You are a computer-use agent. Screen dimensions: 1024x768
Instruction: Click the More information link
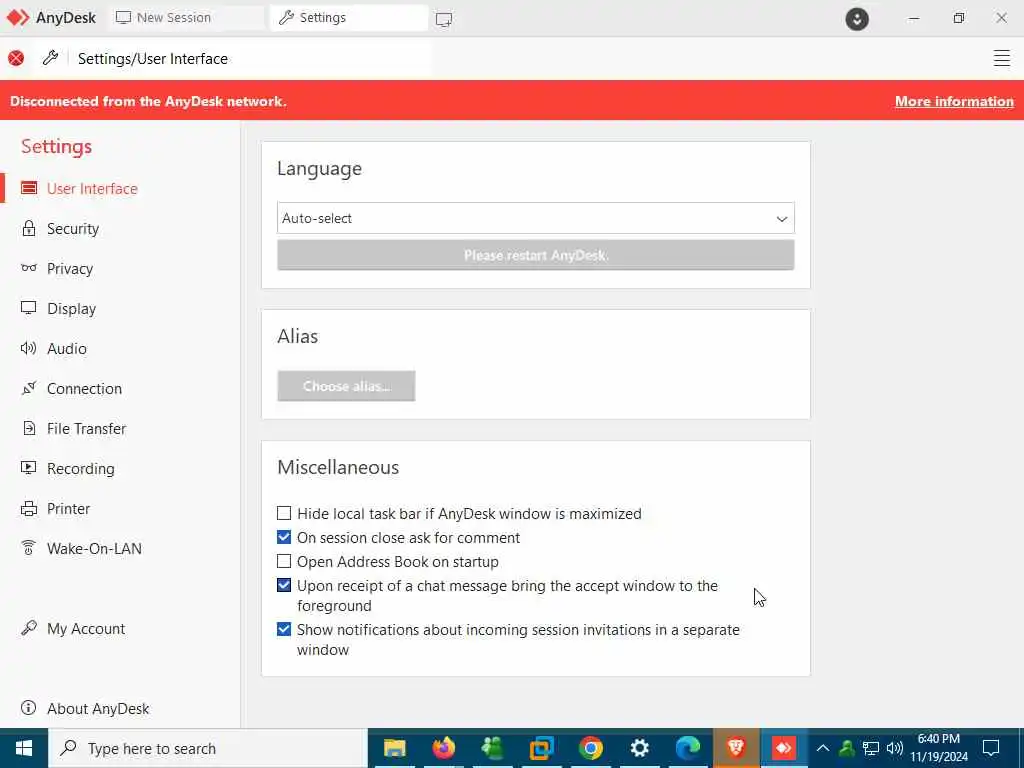[954, 101]
